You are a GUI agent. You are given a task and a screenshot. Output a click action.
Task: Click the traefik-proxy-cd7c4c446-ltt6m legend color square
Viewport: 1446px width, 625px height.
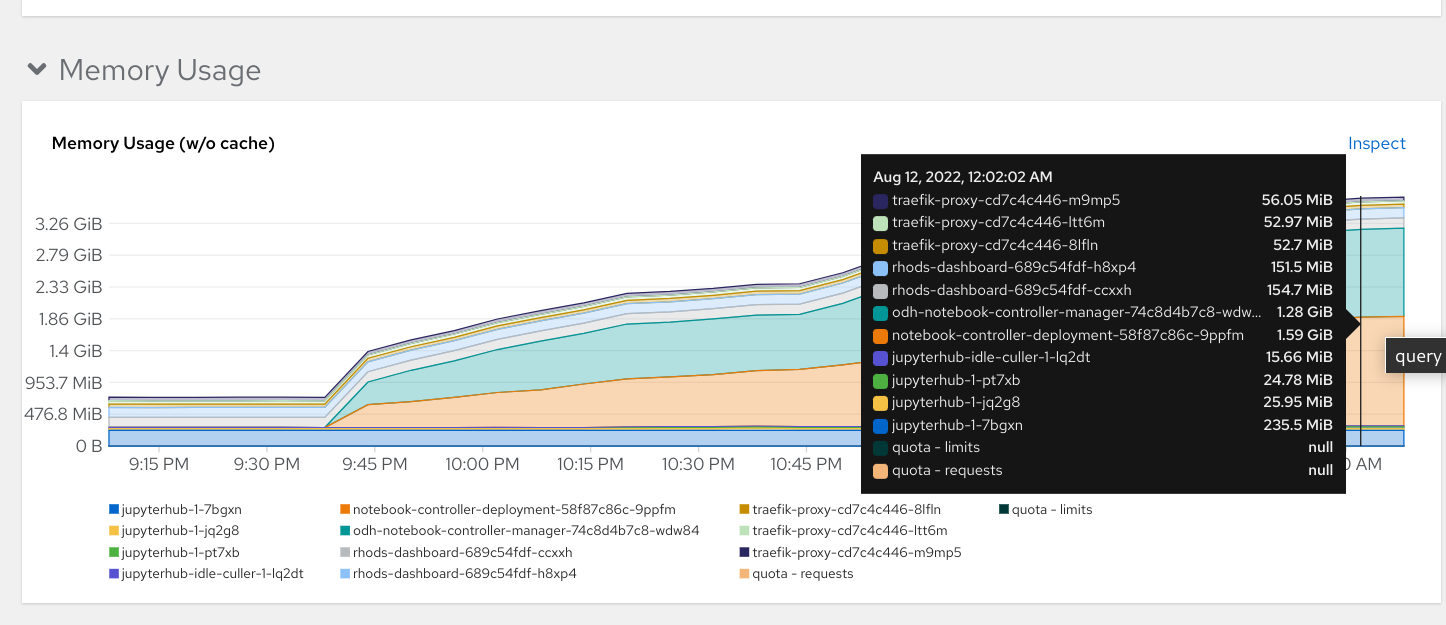pyautogui.click(x=744, y=531)
